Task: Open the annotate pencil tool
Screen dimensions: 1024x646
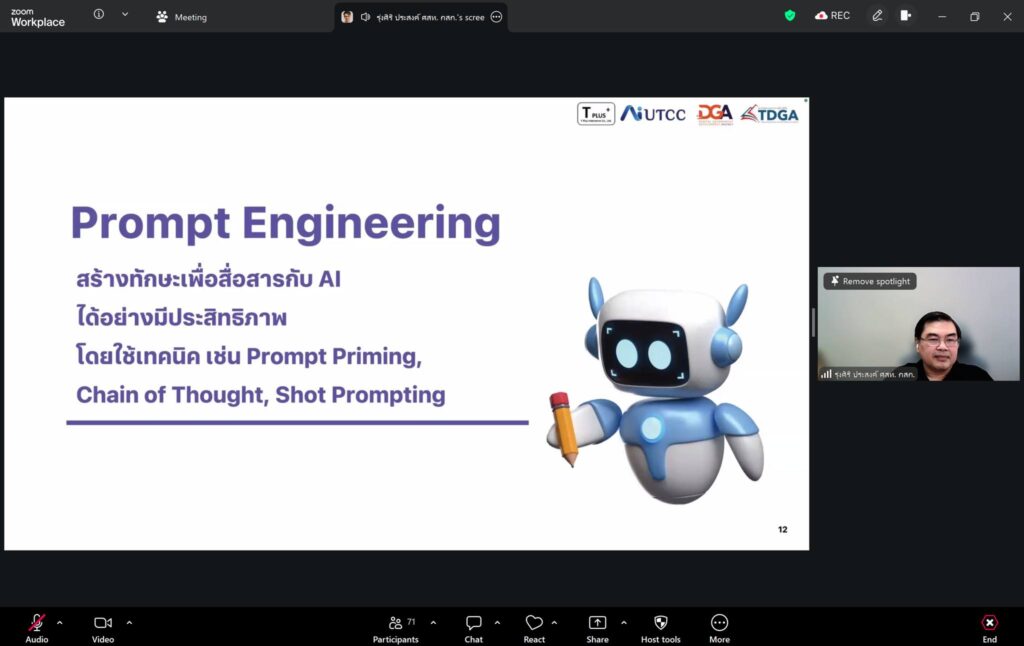Action: point(877,16)
